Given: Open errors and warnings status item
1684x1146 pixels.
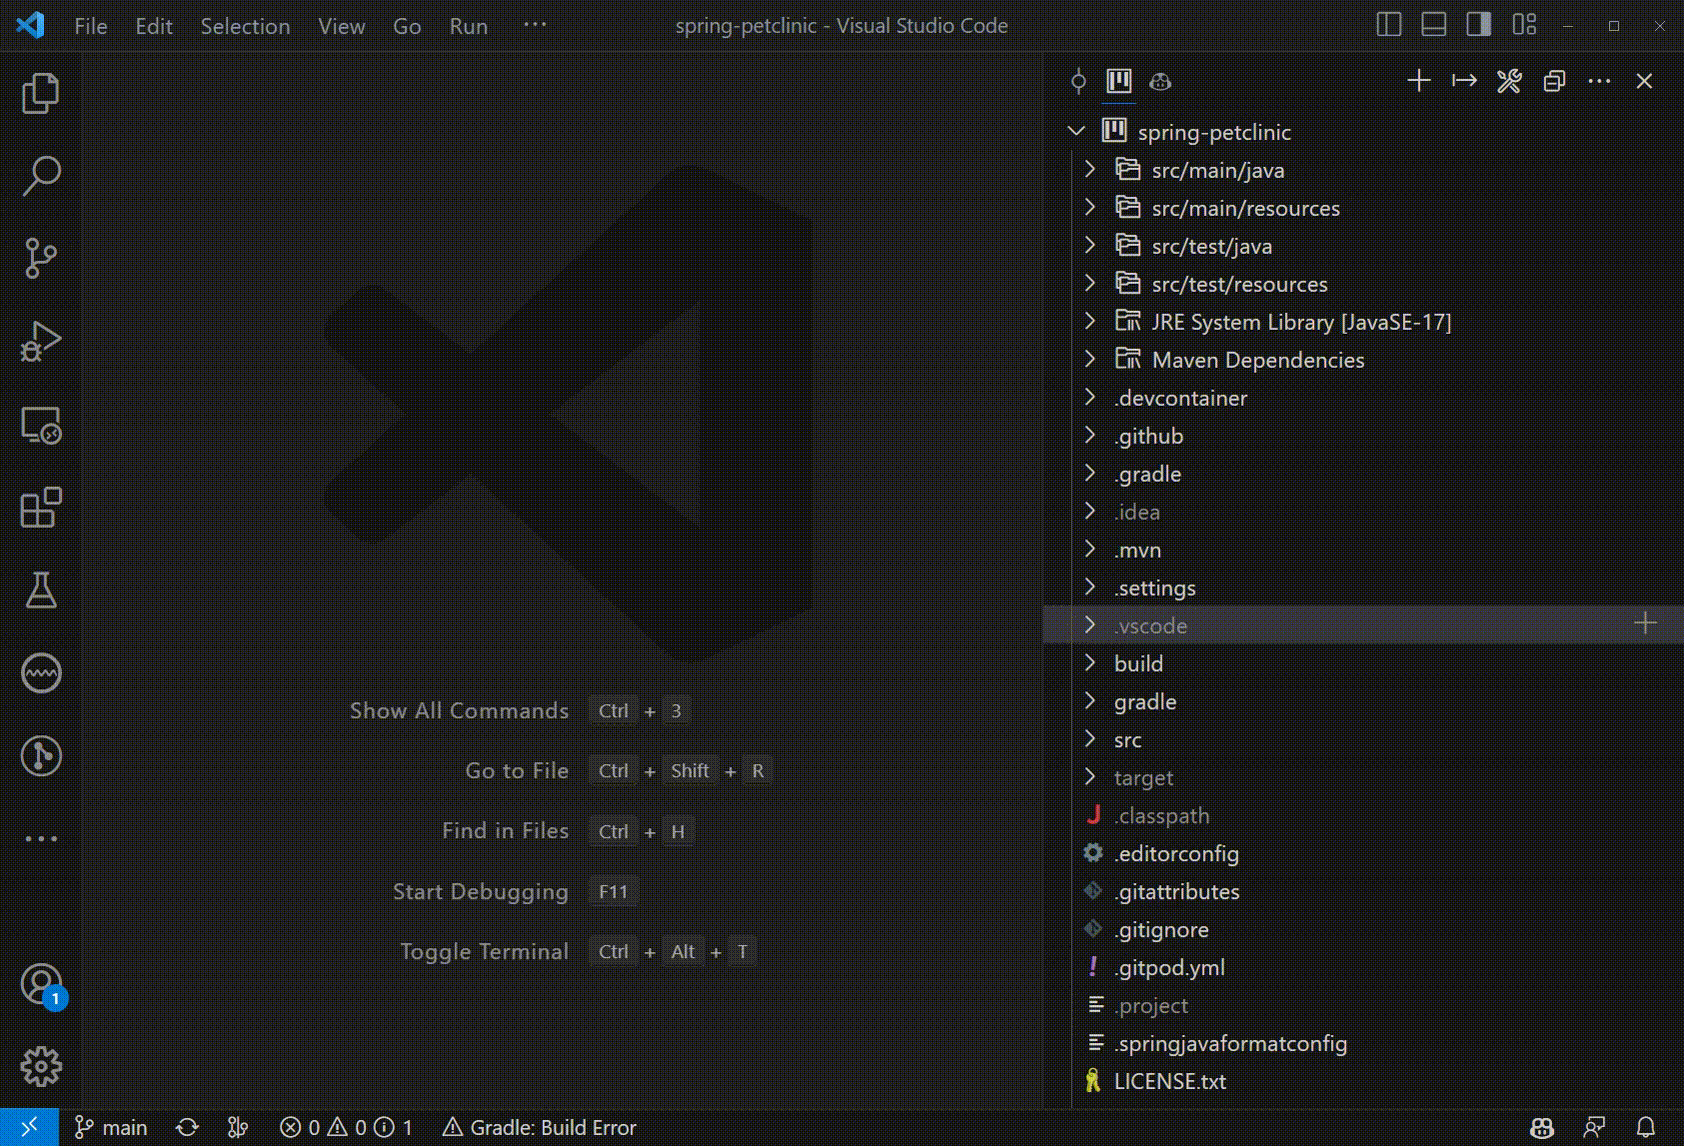Looking at the screenshot, I should coord(346,1128).
